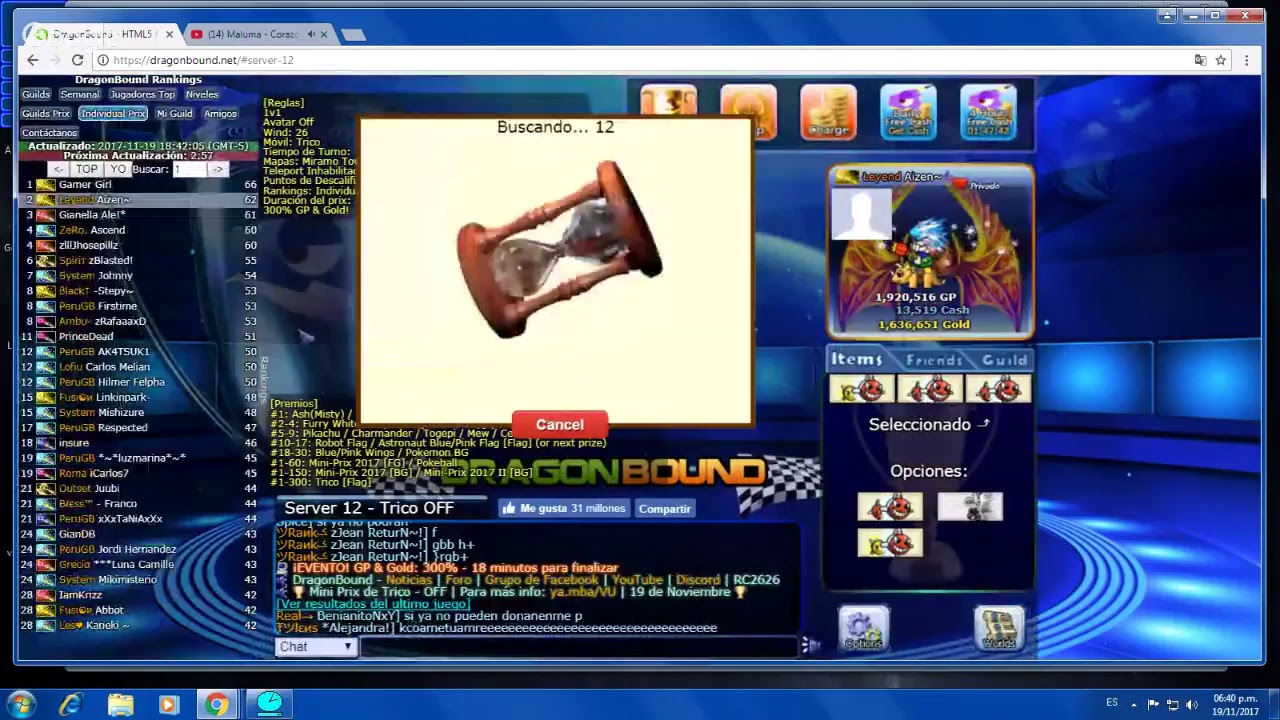Open the Guilds ranking tab
Image resolution: width=1280 pixels, height=720 pixels.
coord(36,95)
